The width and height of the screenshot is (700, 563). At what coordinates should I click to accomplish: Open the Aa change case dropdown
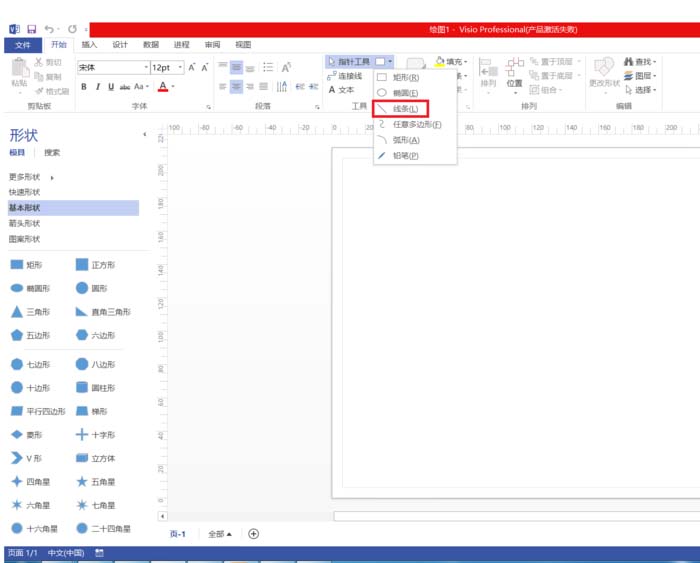pos(141,87)
